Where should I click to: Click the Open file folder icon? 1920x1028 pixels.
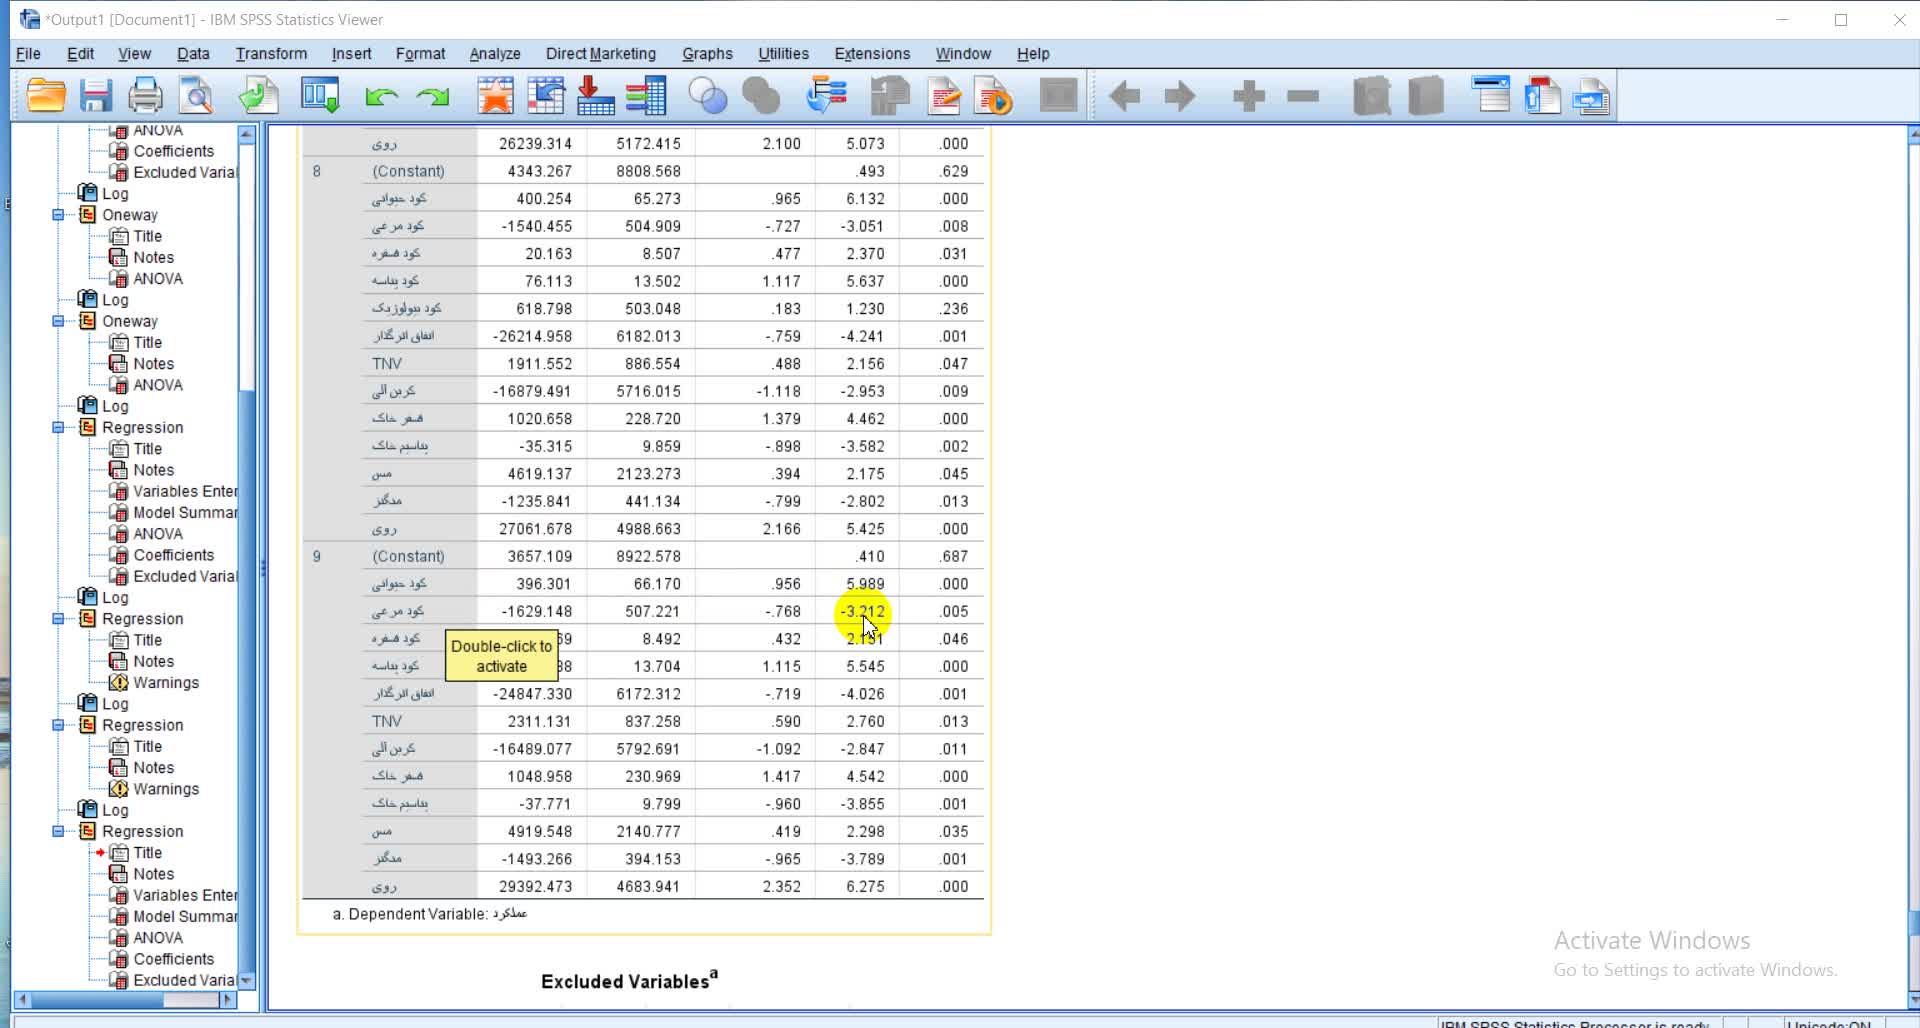point(46,96)
